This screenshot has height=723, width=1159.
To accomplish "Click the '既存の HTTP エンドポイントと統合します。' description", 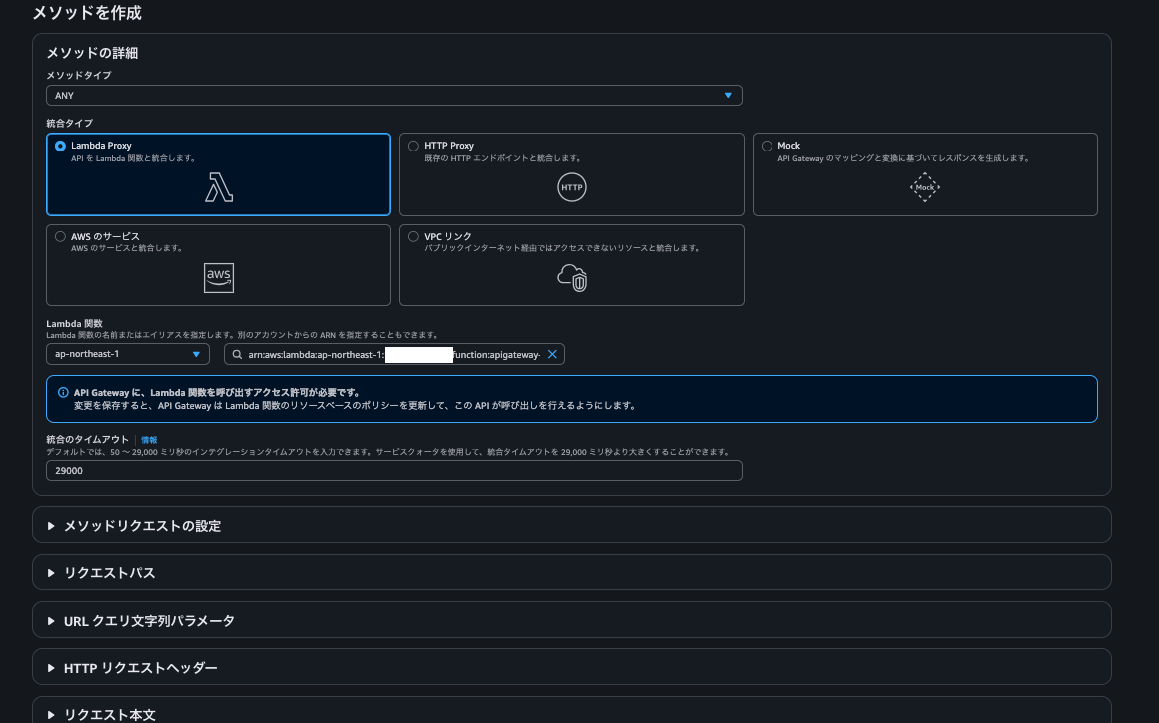I will 503,158.
